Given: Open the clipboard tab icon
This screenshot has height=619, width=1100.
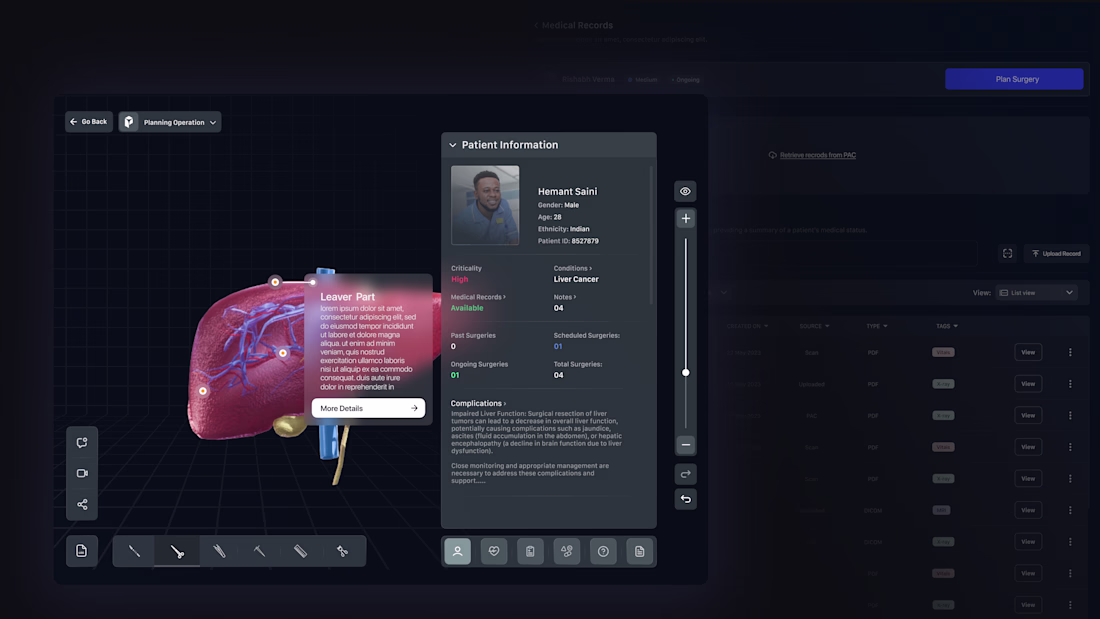Looking at the screenshot, I should [x=530, y=552].
